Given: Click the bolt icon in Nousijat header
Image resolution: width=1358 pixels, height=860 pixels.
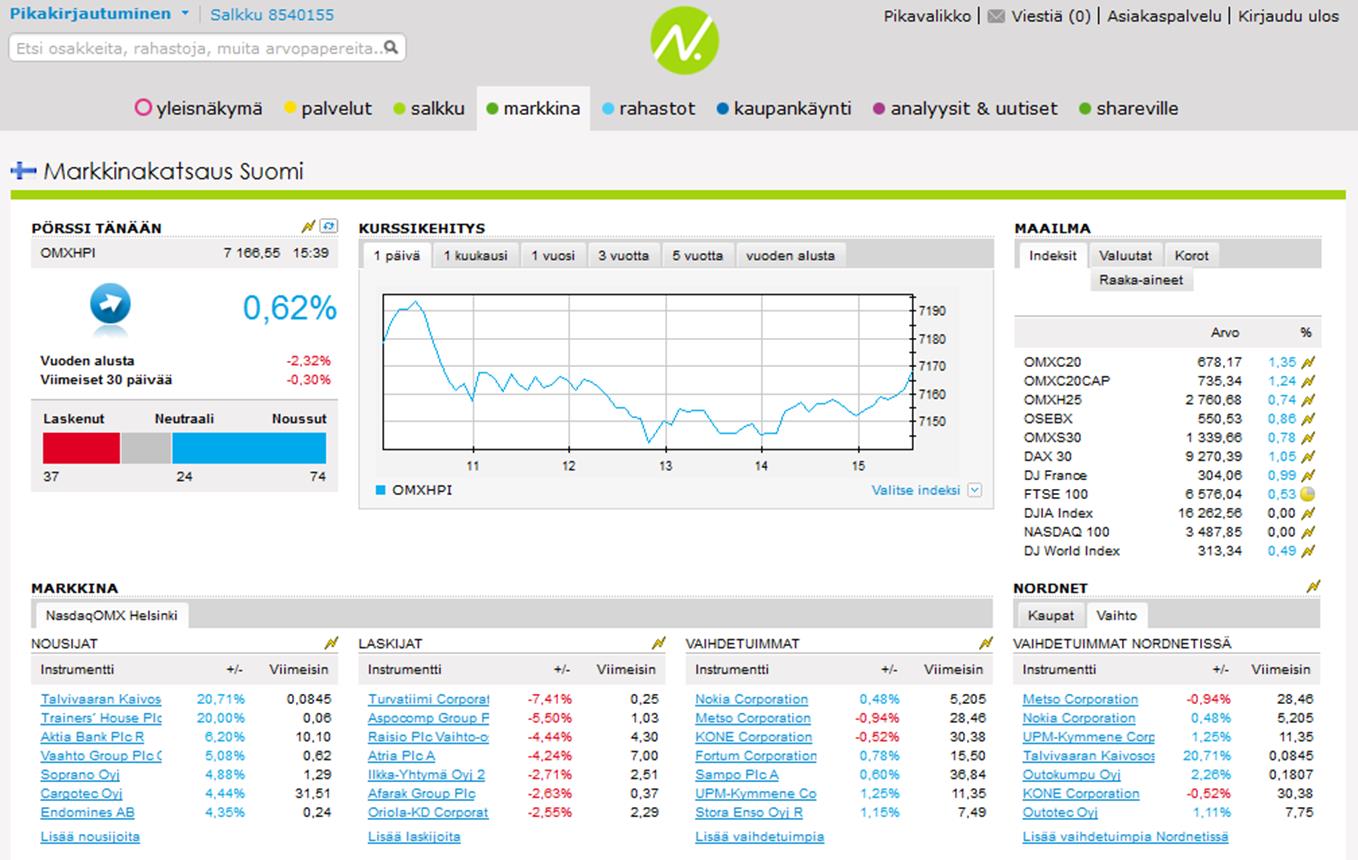Looking at the screenshot, I should [331, 643].
